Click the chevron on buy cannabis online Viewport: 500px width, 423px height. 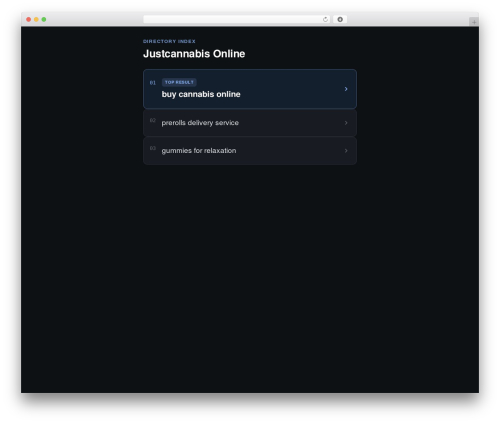coord(346,89)
